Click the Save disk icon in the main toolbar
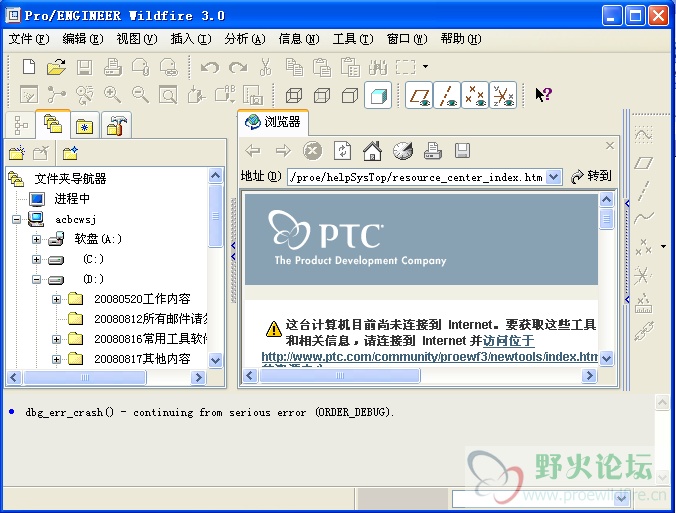Screen dimensions: 676x513 (84, 68)
